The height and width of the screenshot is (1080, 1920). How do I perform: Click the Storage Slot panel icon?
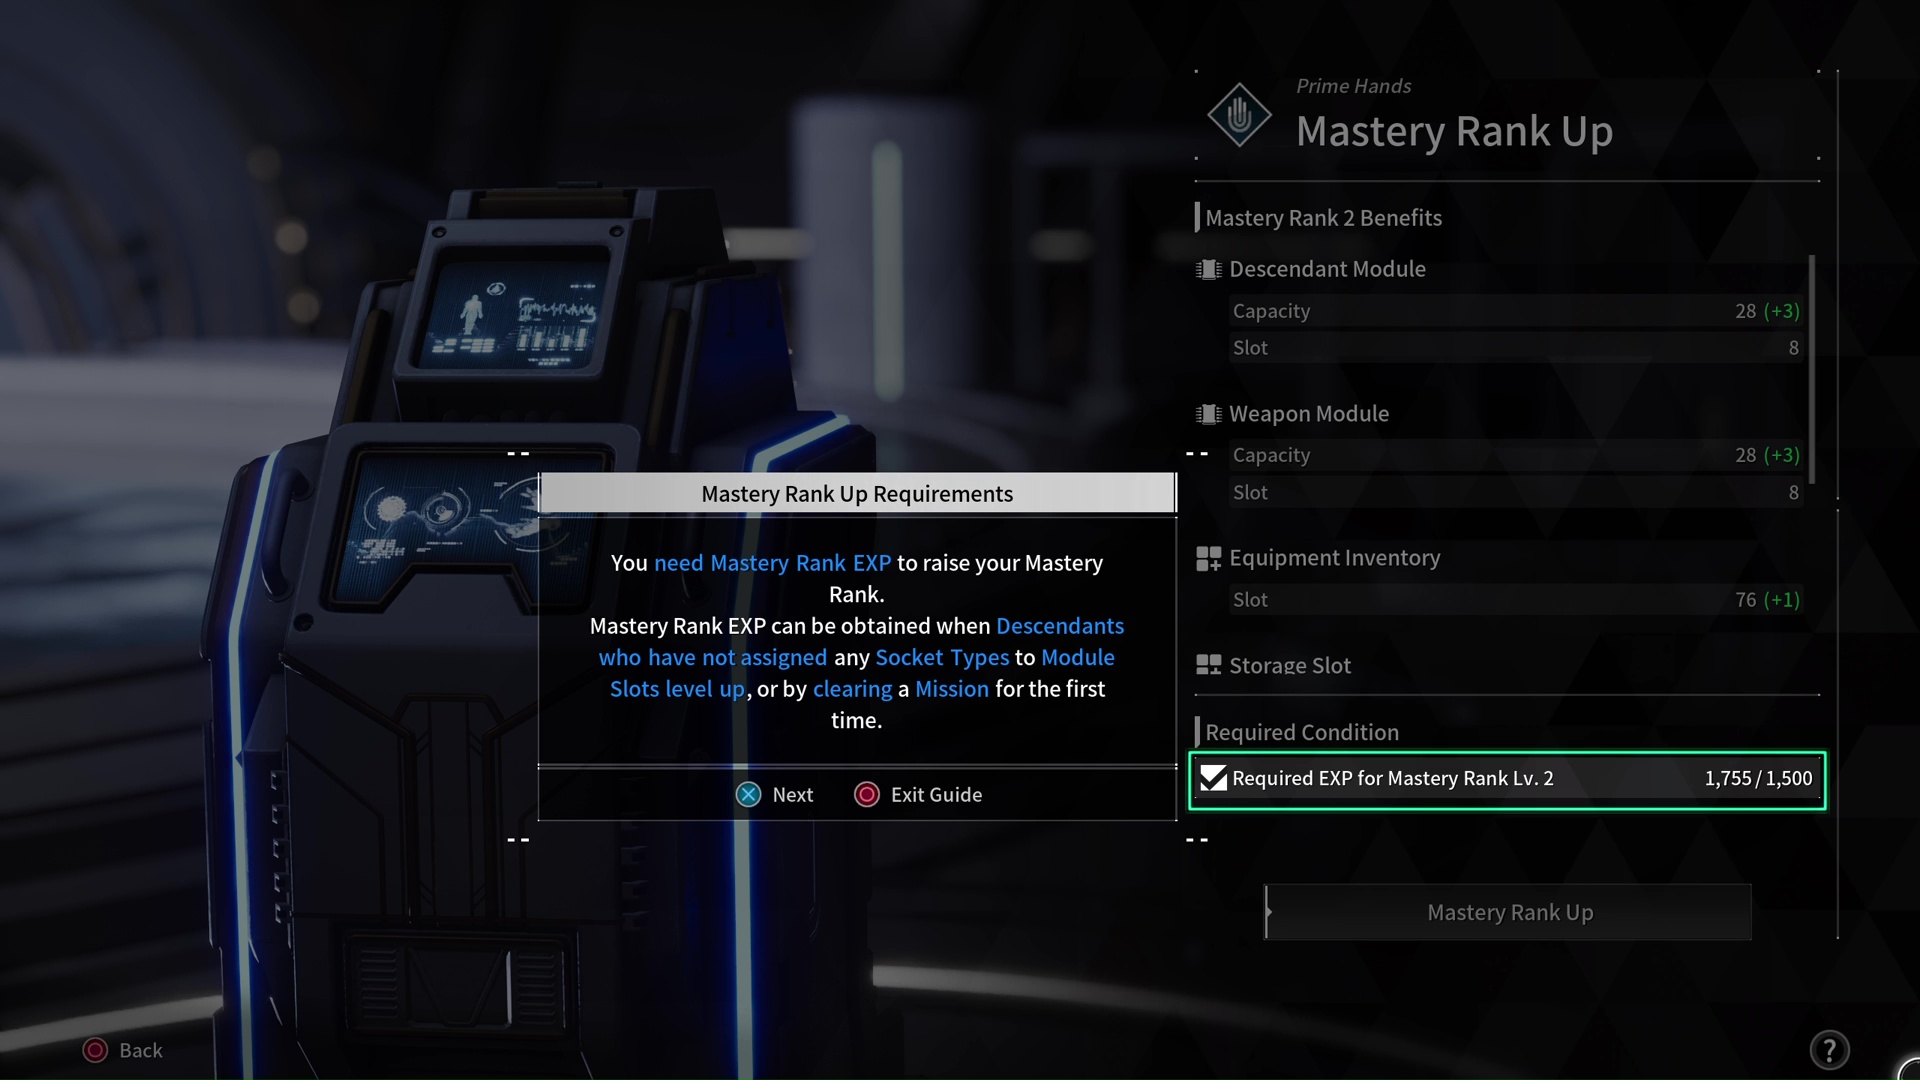(x=1208, y=665)
